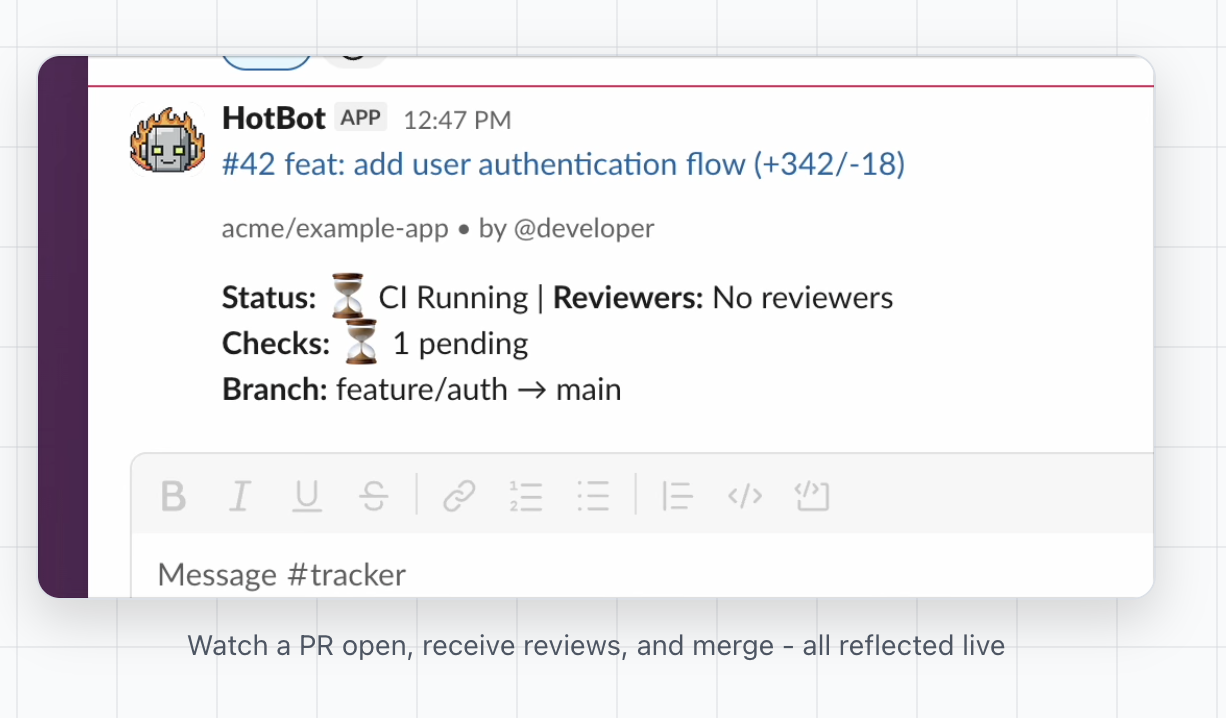Toggle strikethrough formatting

pyautogui.click(x=374, y=496)
